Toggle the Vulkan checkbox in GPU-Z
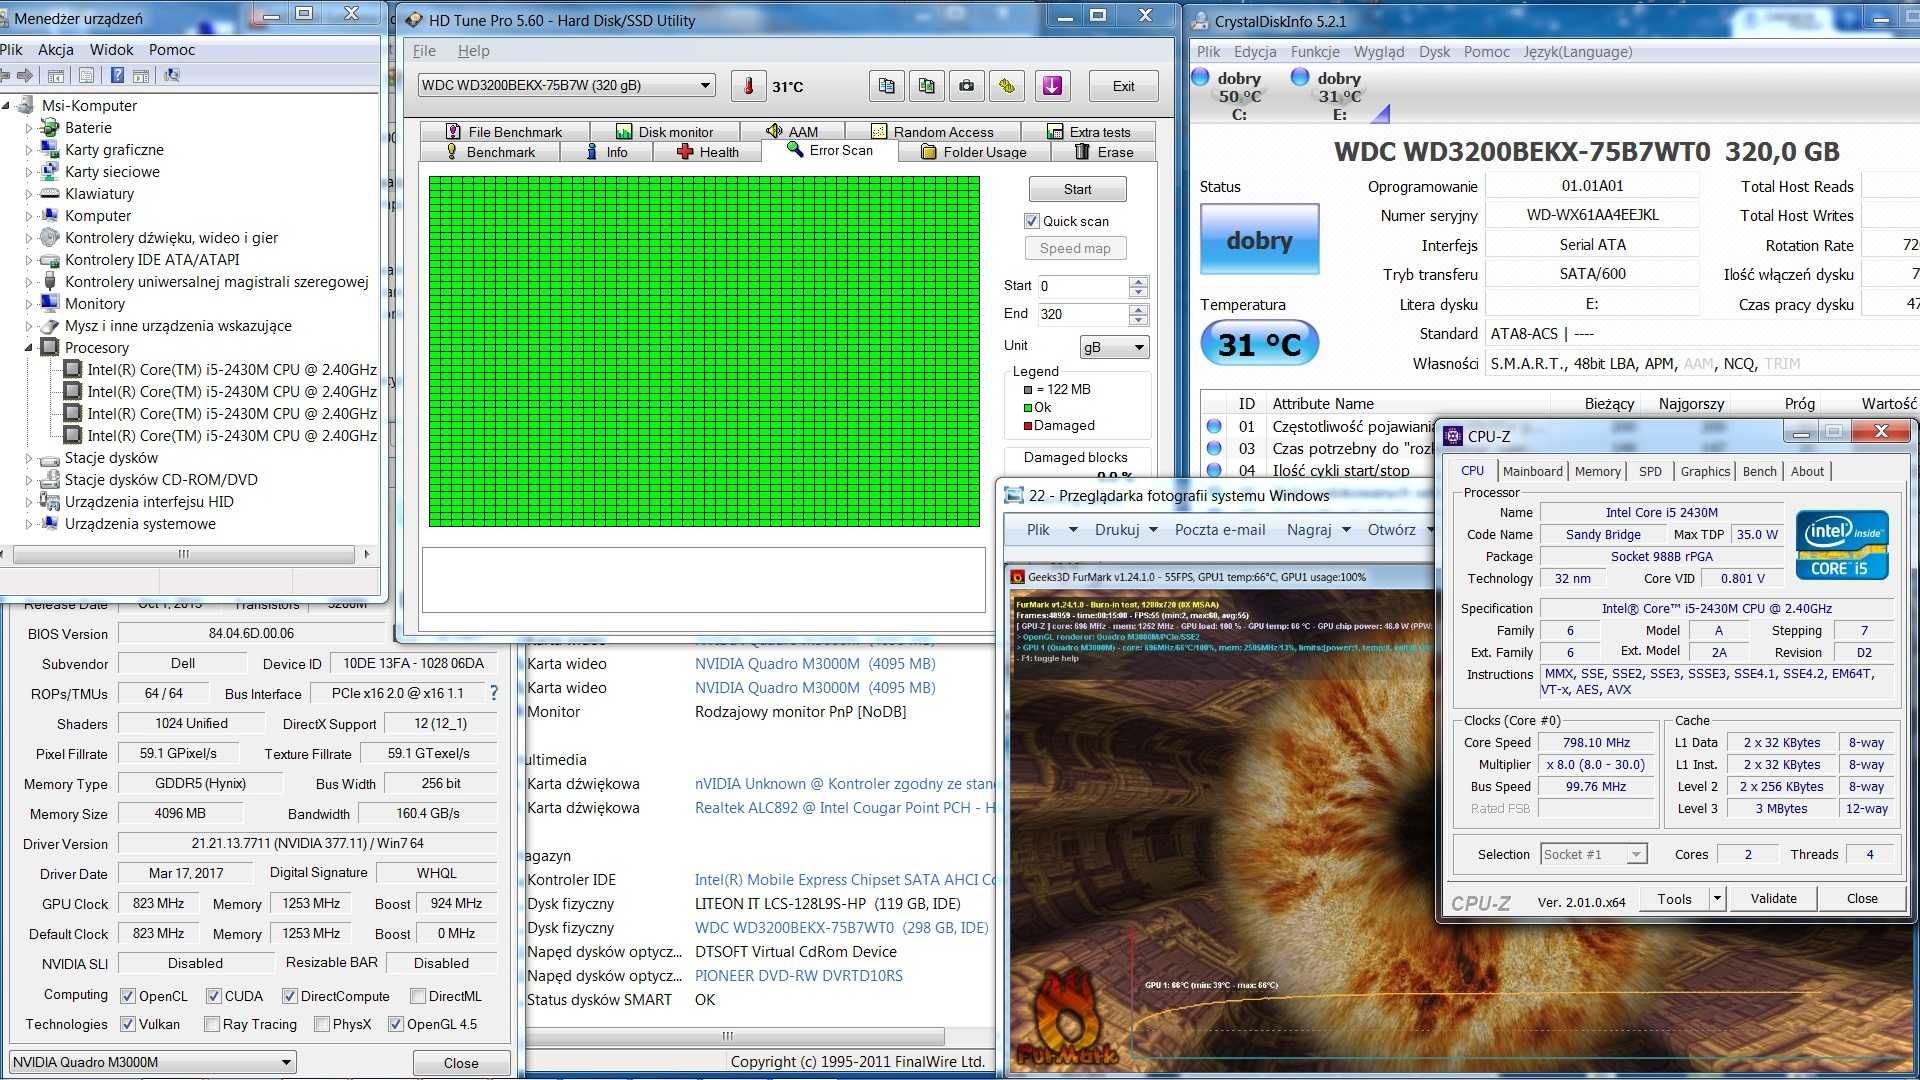Image resolution: width=1920 pixels, height=1080 pixels. (x=128, y=1024)
